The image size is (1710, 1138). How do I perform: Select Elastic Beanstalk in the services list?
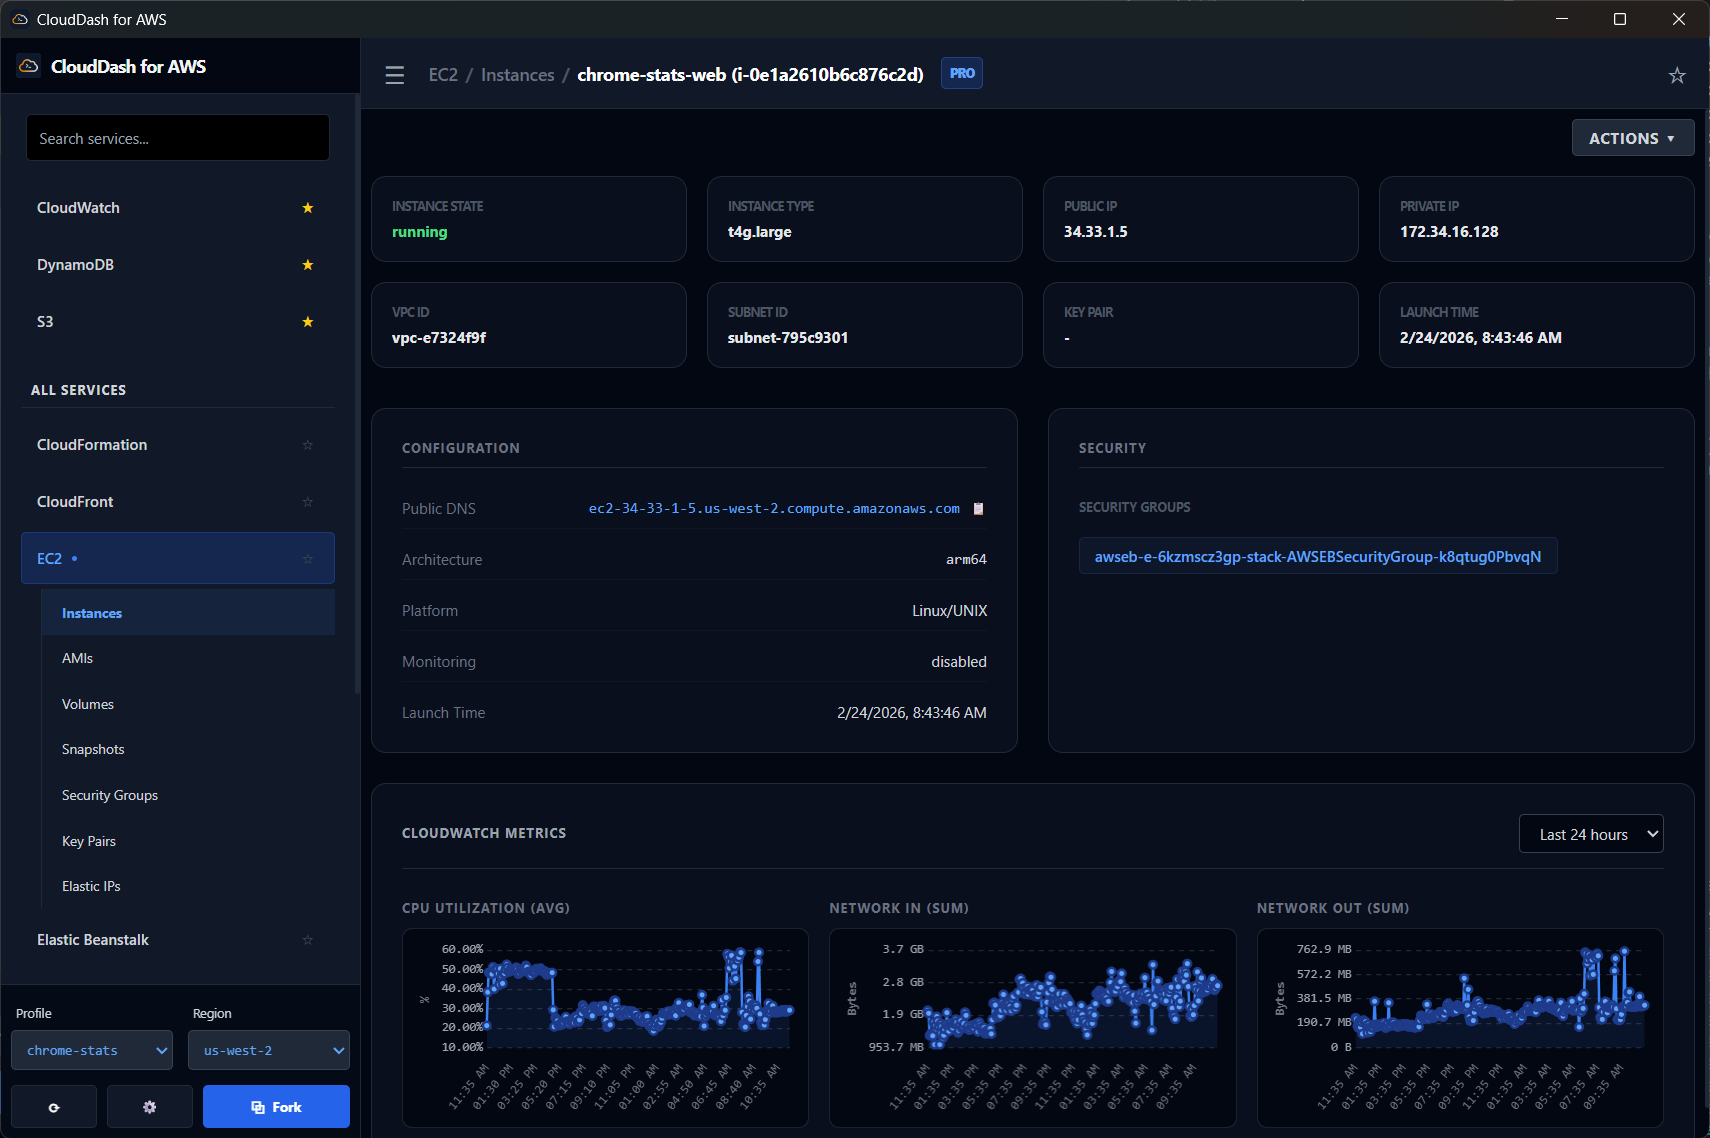(x=92, y=939)
